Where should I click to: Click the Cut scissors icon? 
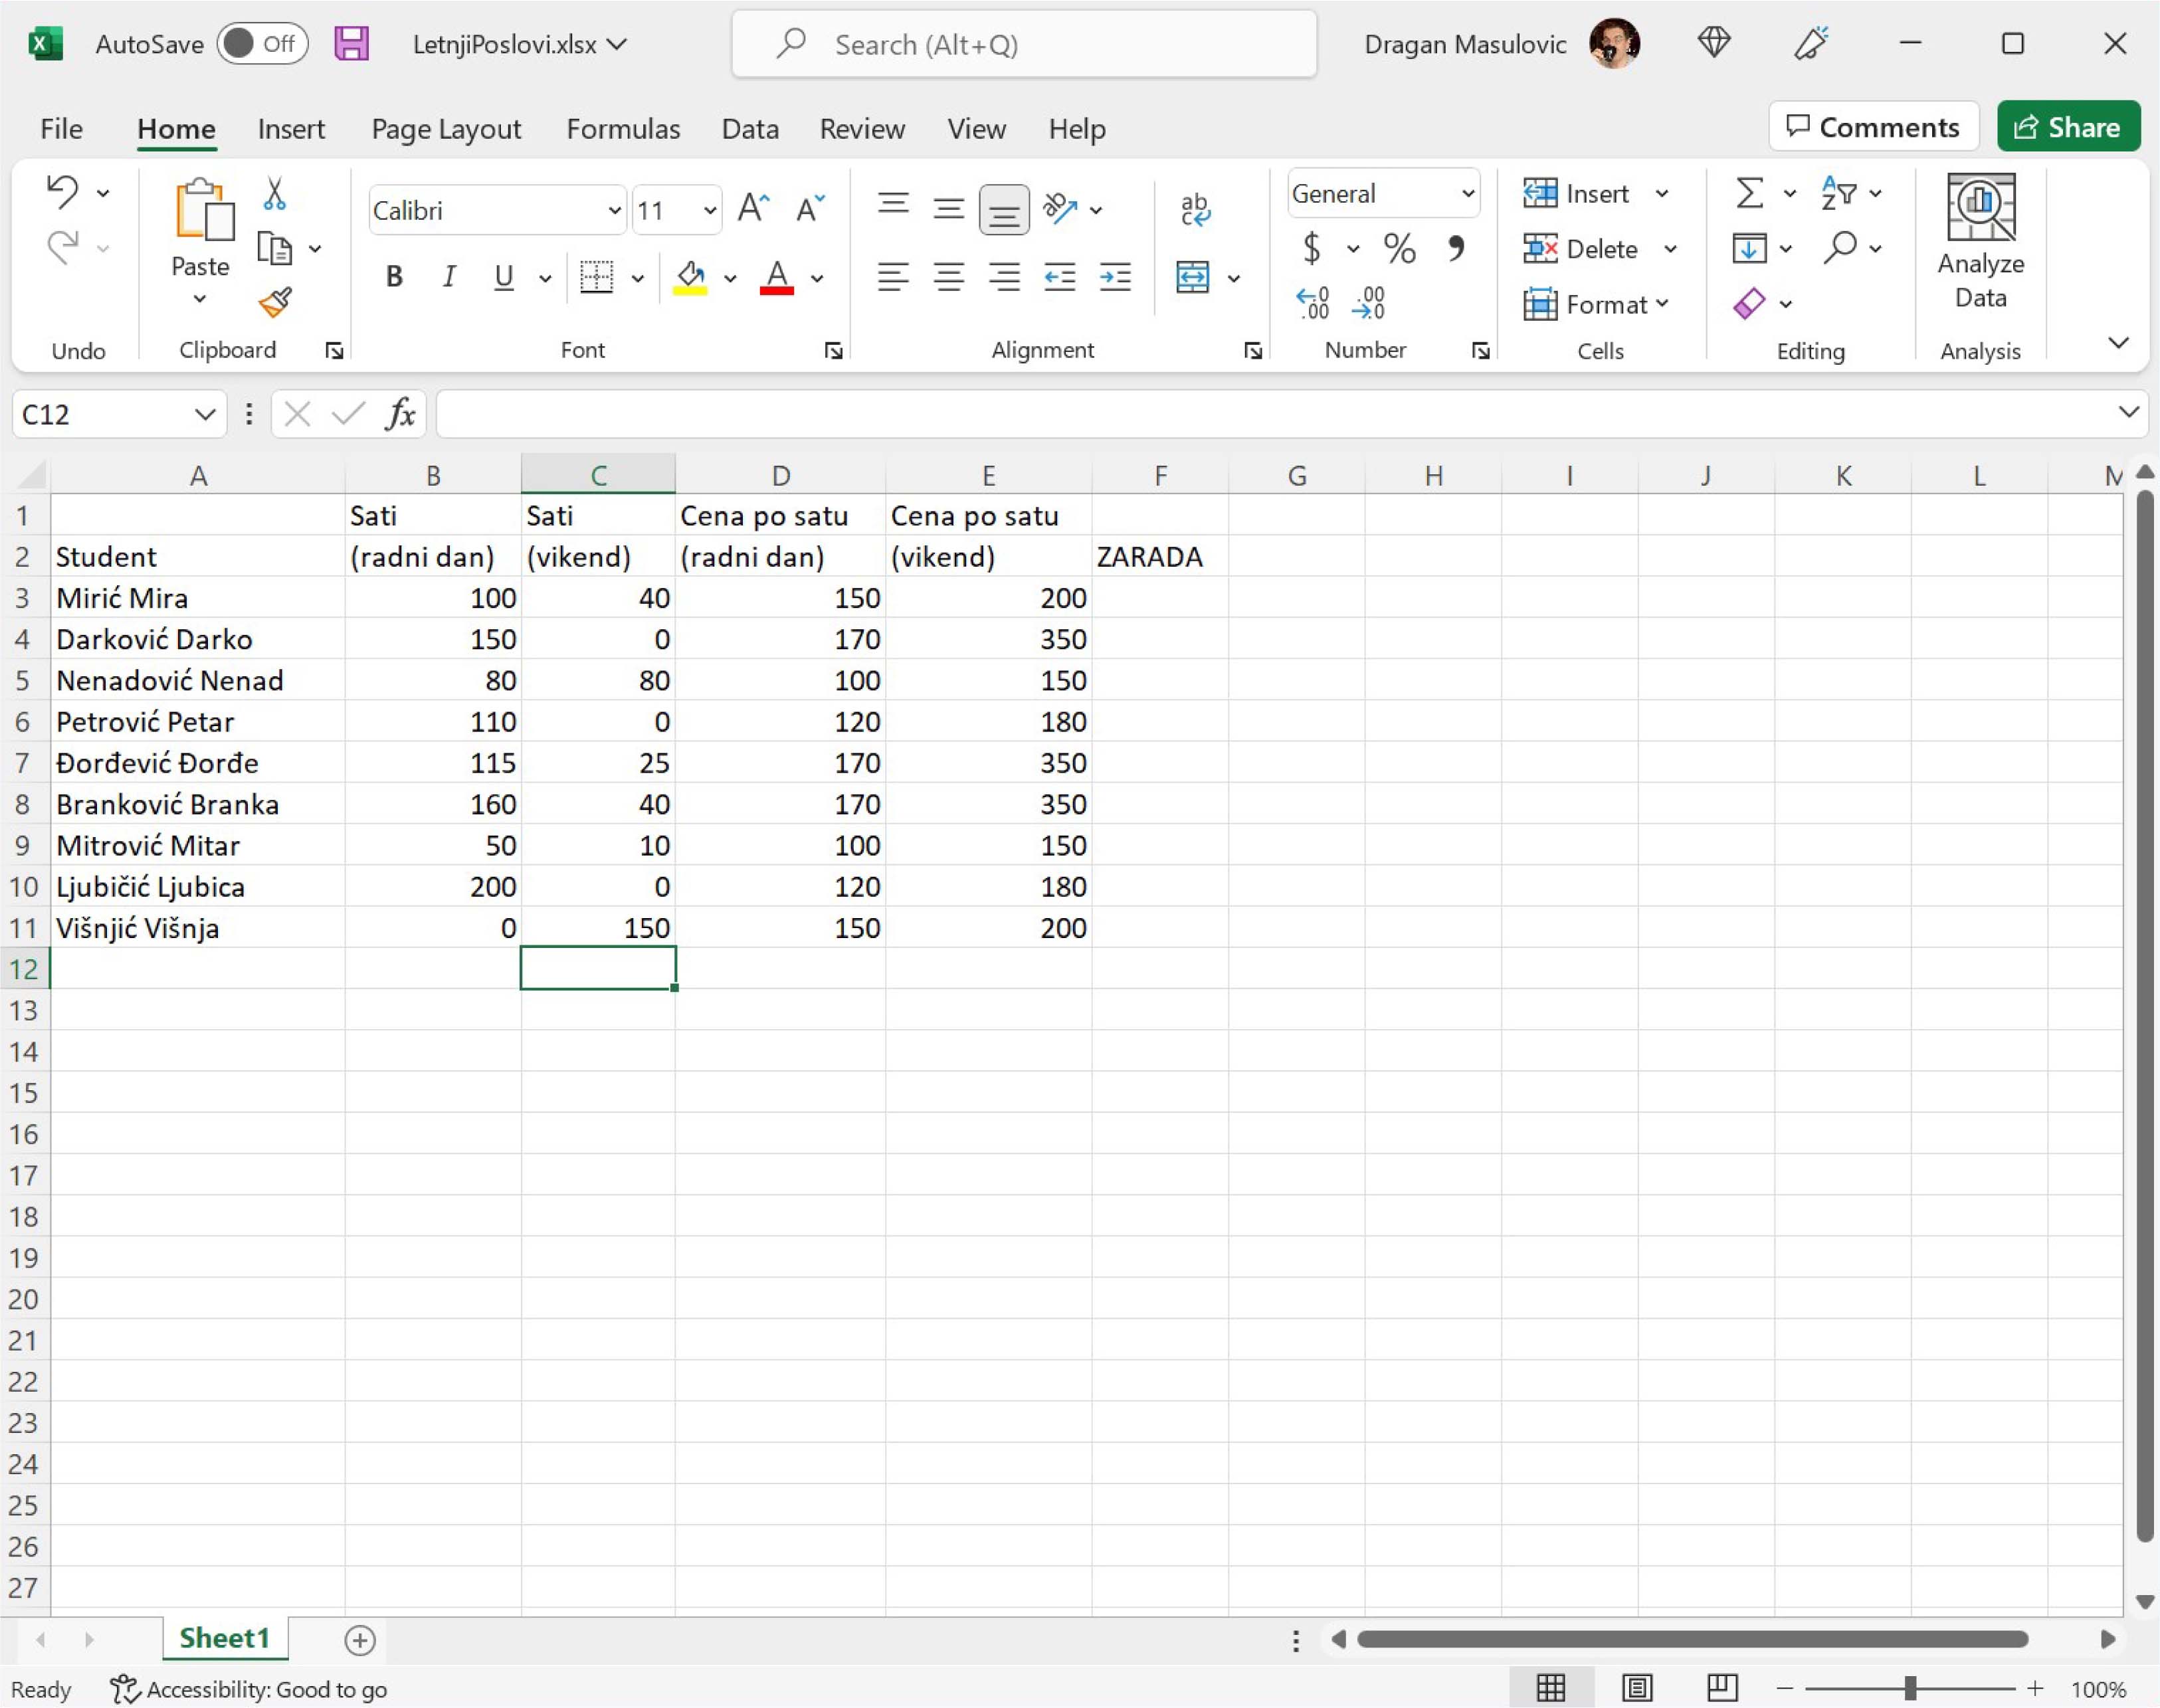coord(274,194)
